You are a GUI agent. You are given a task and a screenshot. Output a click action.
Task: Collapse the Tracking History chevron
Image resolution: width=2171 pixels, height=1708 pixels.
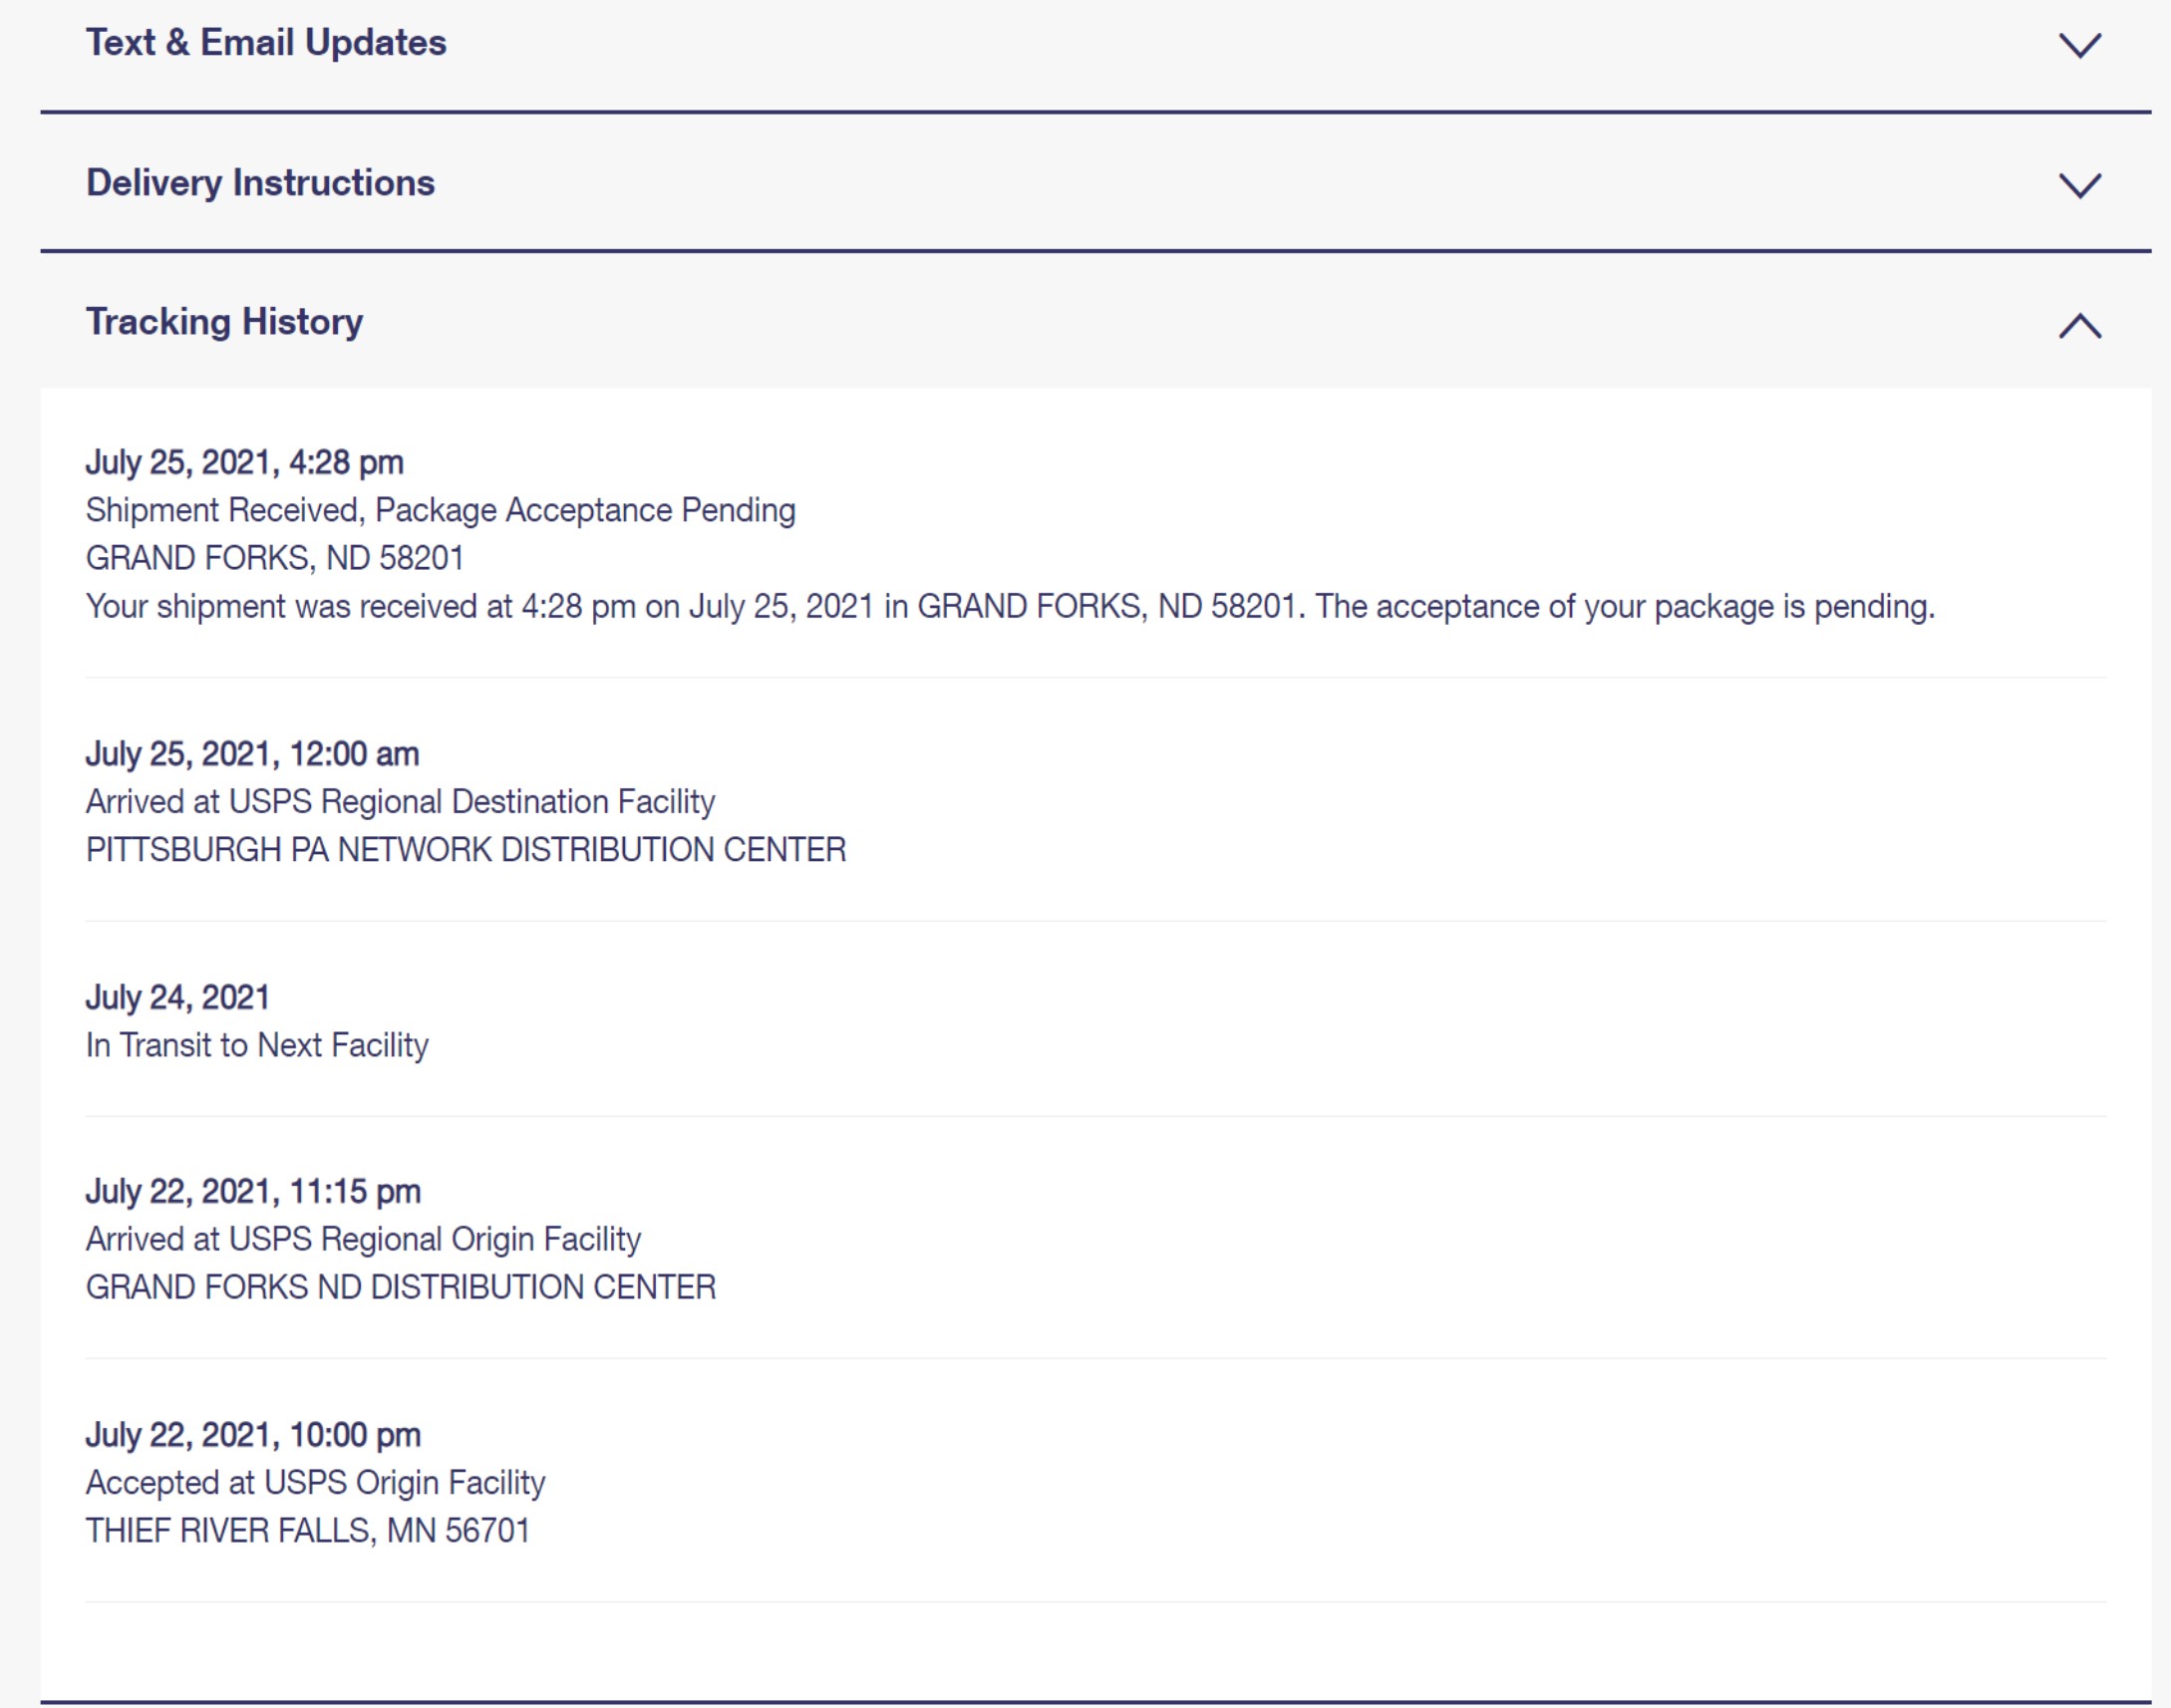(x=2079, y=325)
